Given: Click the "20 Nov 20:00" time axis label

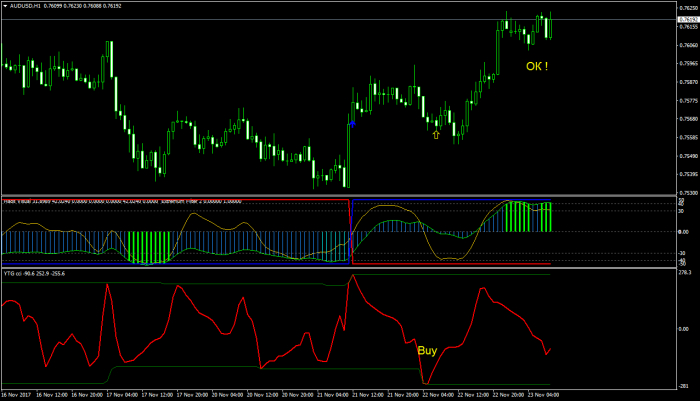Looking at the screenshot, I should [298, 395].
